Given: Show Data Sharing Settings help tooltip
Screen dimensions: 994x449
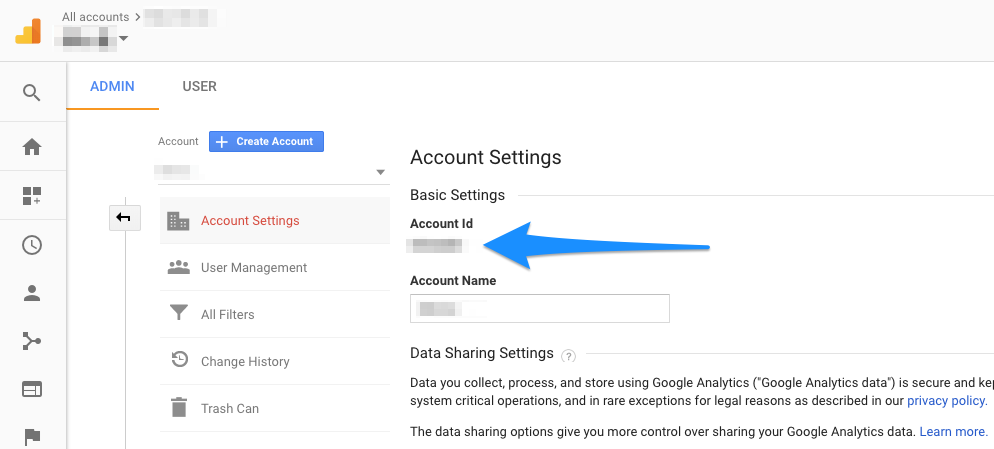Looking at the screenshot, I should [569, 355].
